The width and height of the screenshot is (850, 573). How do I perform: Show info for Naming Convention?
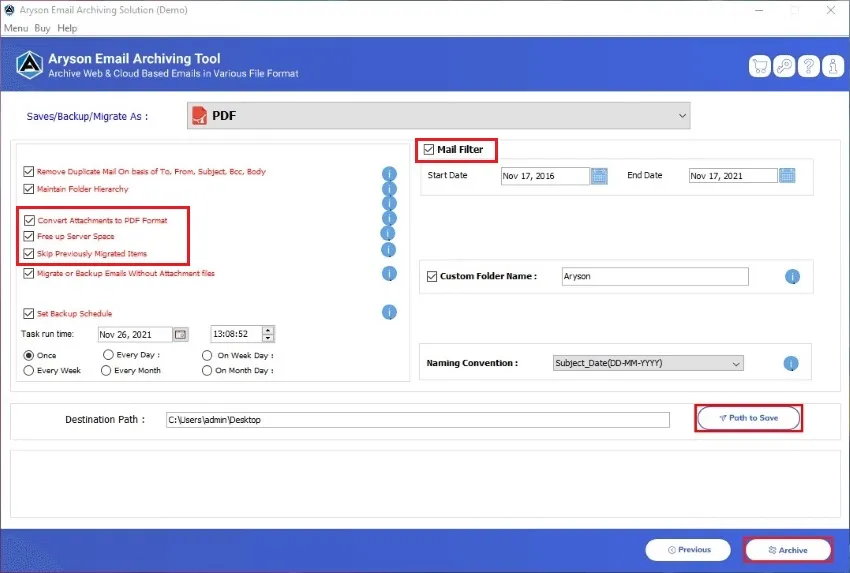[791, 363]
